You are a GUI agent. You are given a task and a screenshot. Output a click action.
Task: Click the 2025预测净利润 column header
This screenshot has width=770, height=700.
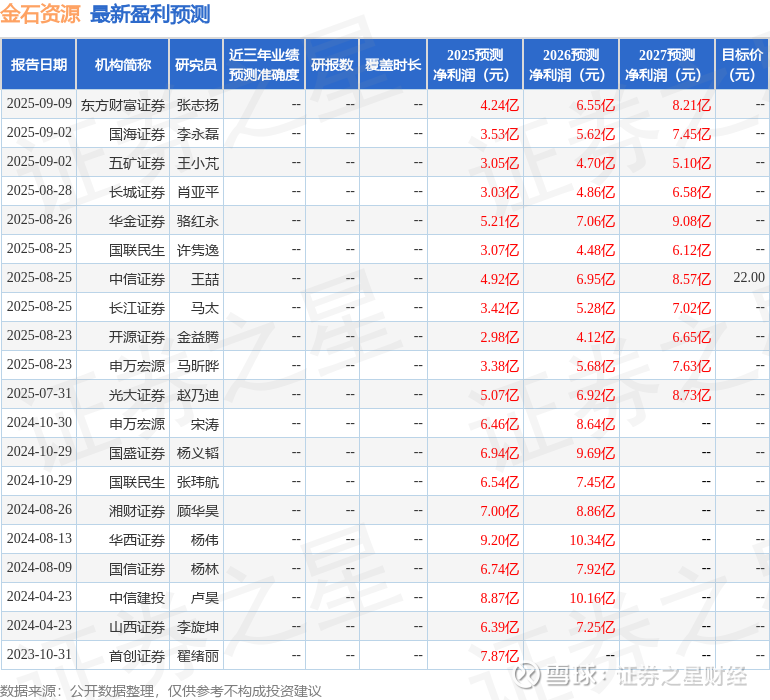coord(475,64)
